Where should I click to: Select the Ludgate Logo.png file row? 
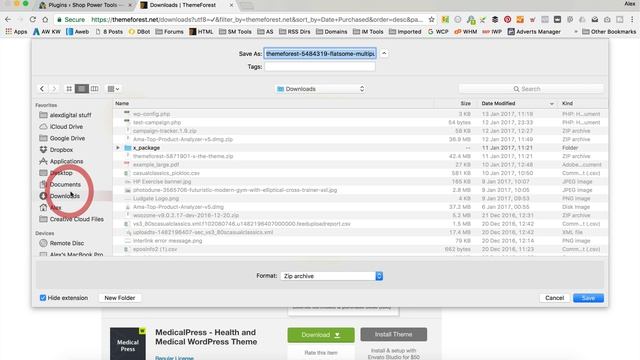pyautogui.click(x=360, y=198)
